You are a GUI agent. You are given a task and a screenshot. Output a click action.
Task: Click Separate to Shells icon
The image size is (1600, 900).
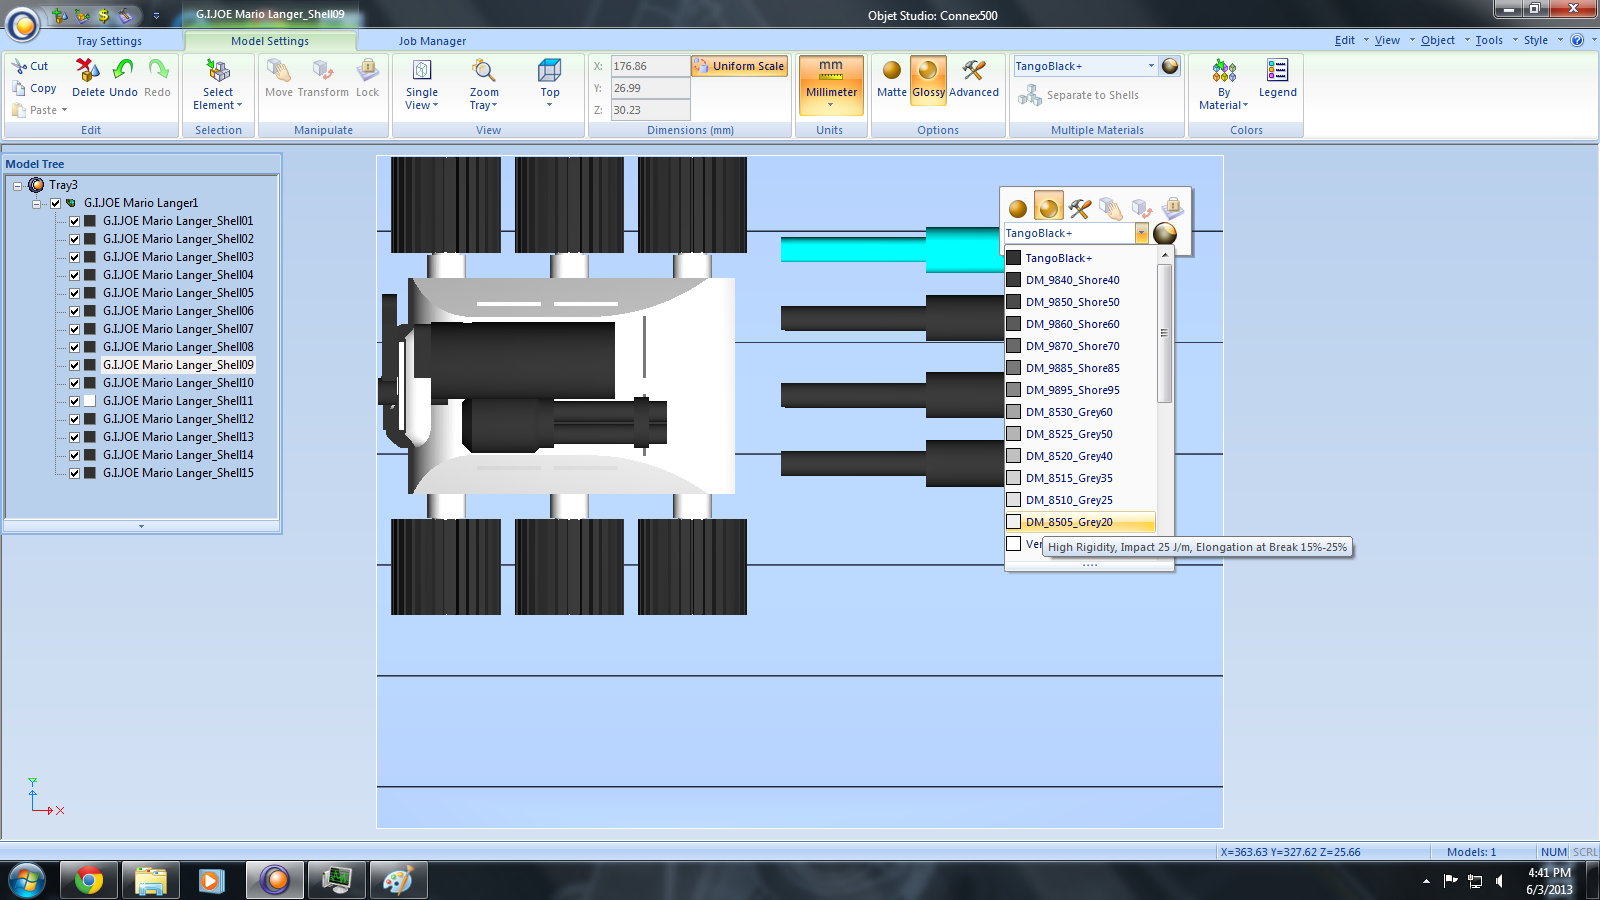click(x=1030, y=95)
